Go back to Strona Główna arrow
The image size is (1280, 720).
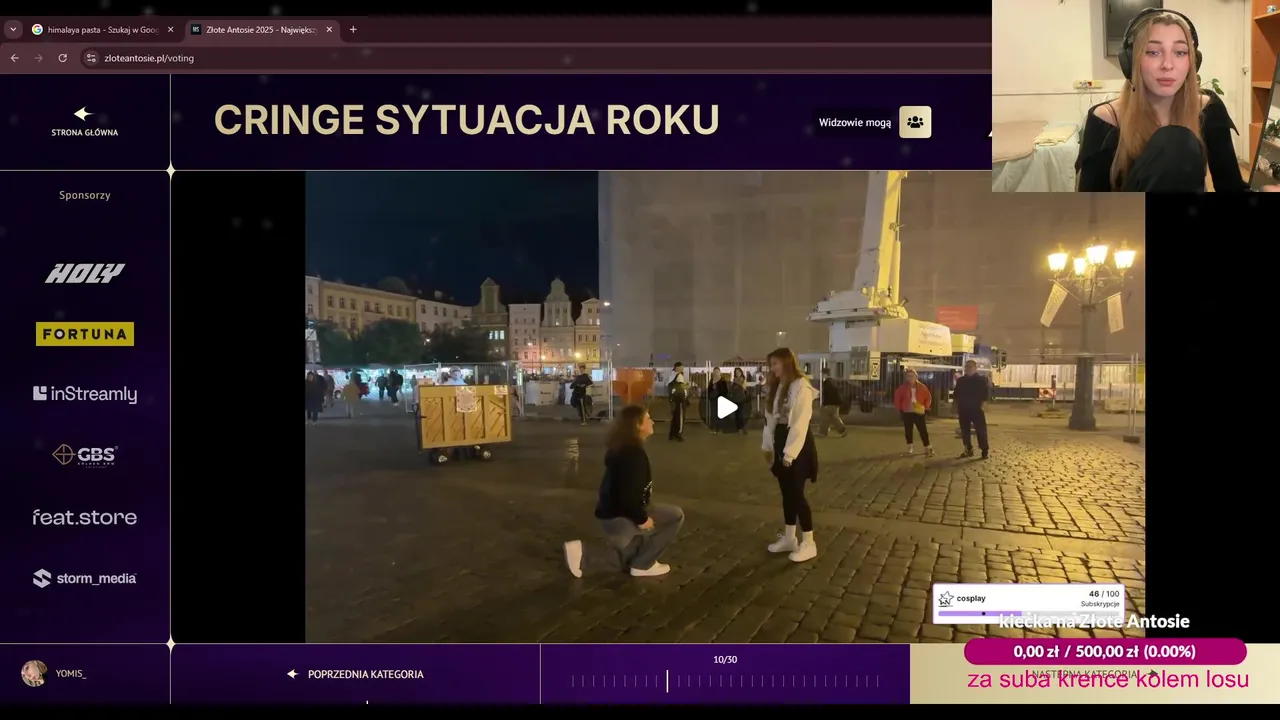click(x=83, y=114)
